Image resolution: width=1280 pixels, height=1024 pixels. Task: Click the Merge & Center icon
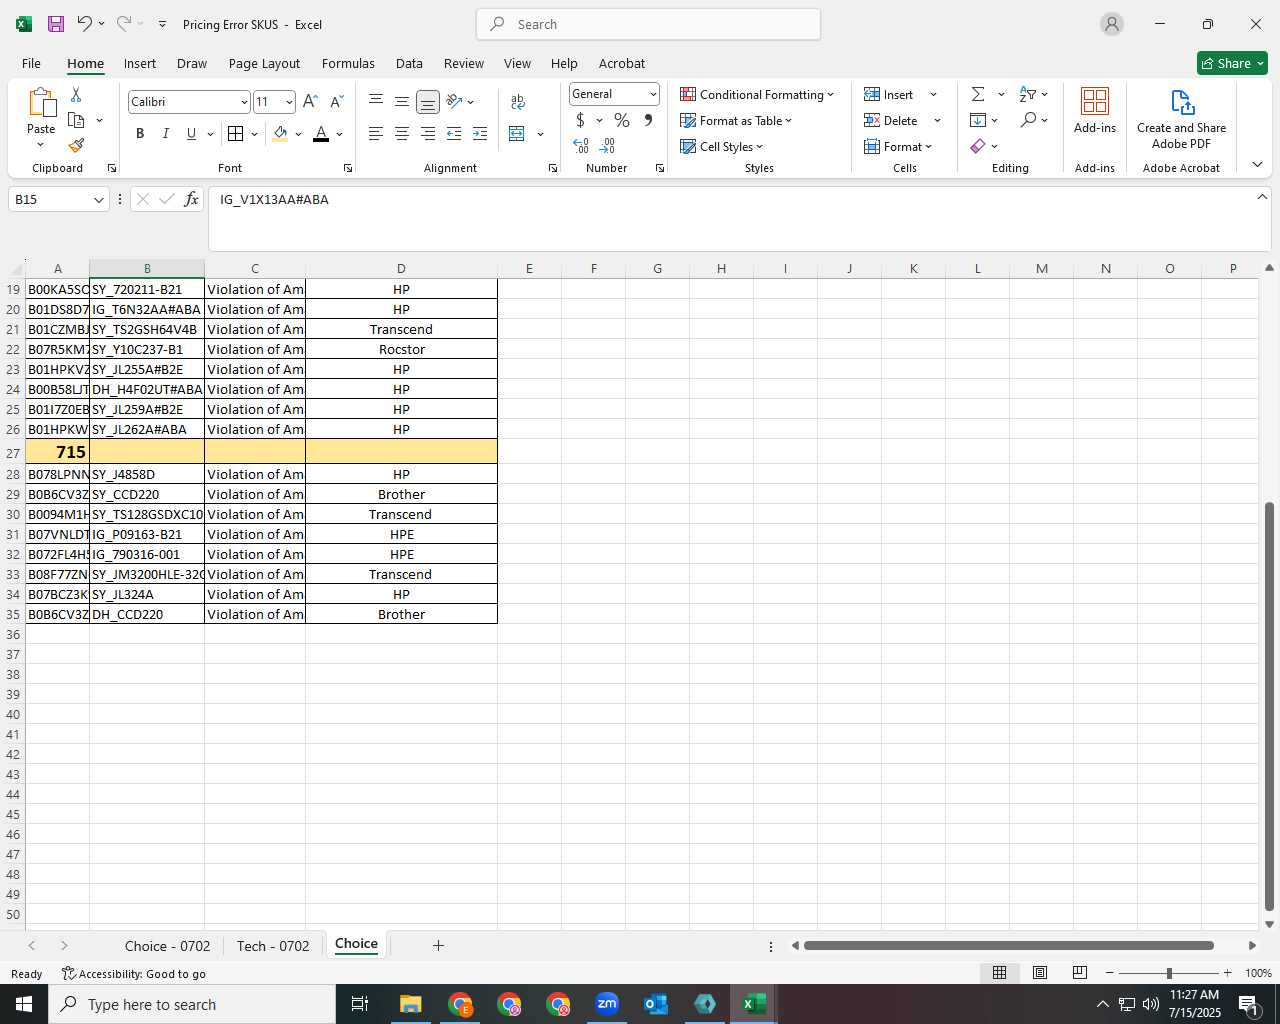tap(517, 133)
